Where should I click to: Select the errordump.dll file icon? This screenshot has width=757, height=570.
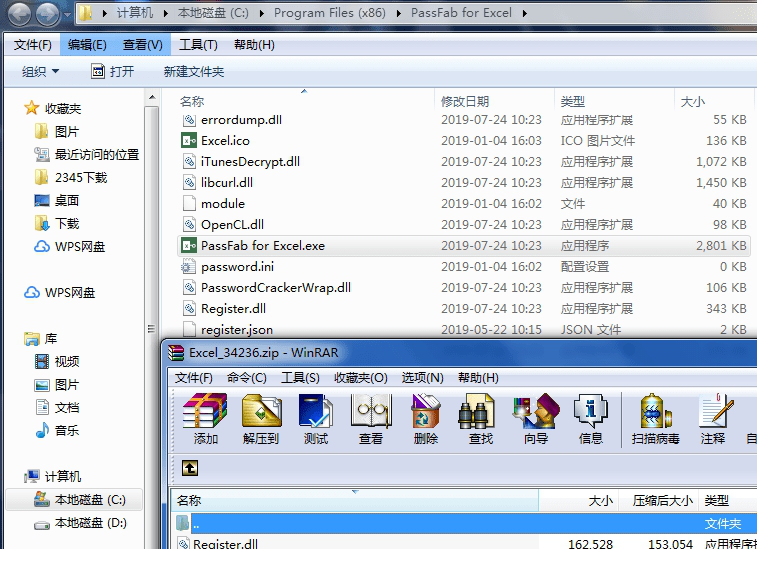pyautogui.click(x=189, y=120)
